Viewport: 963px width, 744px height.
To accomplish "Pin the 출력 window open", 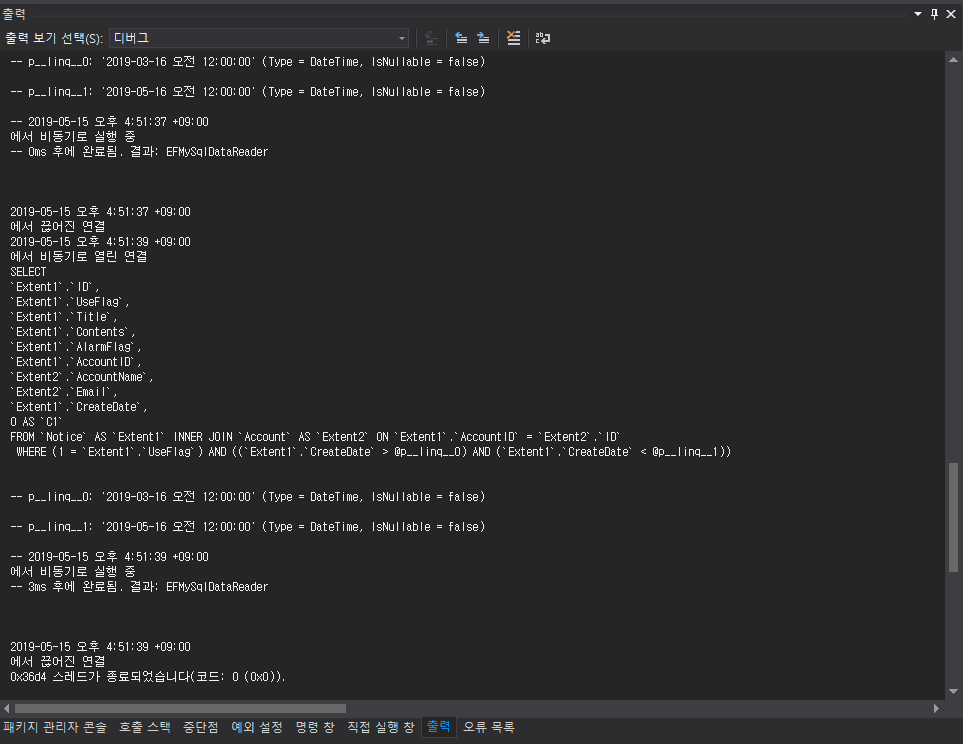I will pos(934,13).
